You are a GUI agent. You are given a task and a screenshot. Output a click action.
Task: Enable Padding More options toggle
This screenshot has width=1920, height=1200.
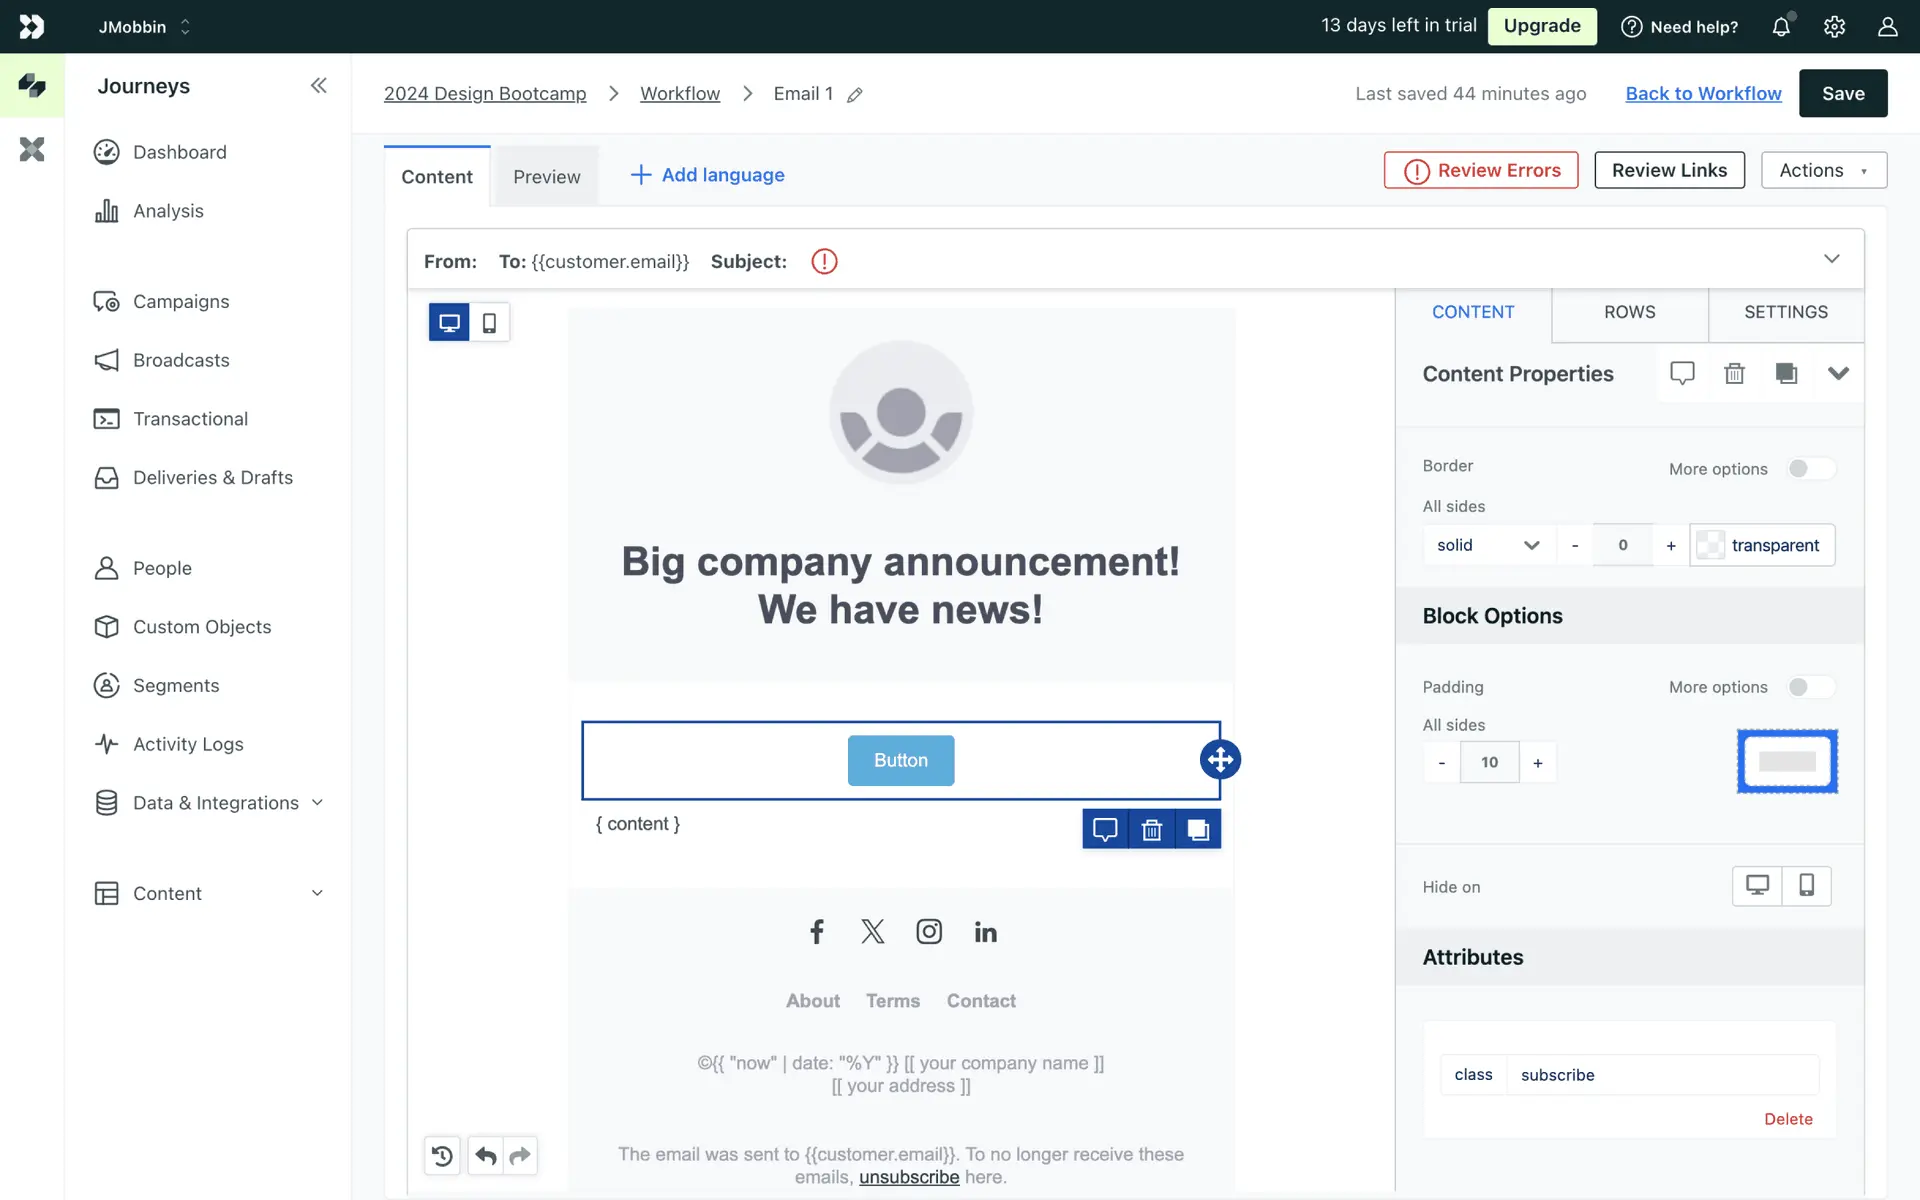click(x=1811, y=687)
